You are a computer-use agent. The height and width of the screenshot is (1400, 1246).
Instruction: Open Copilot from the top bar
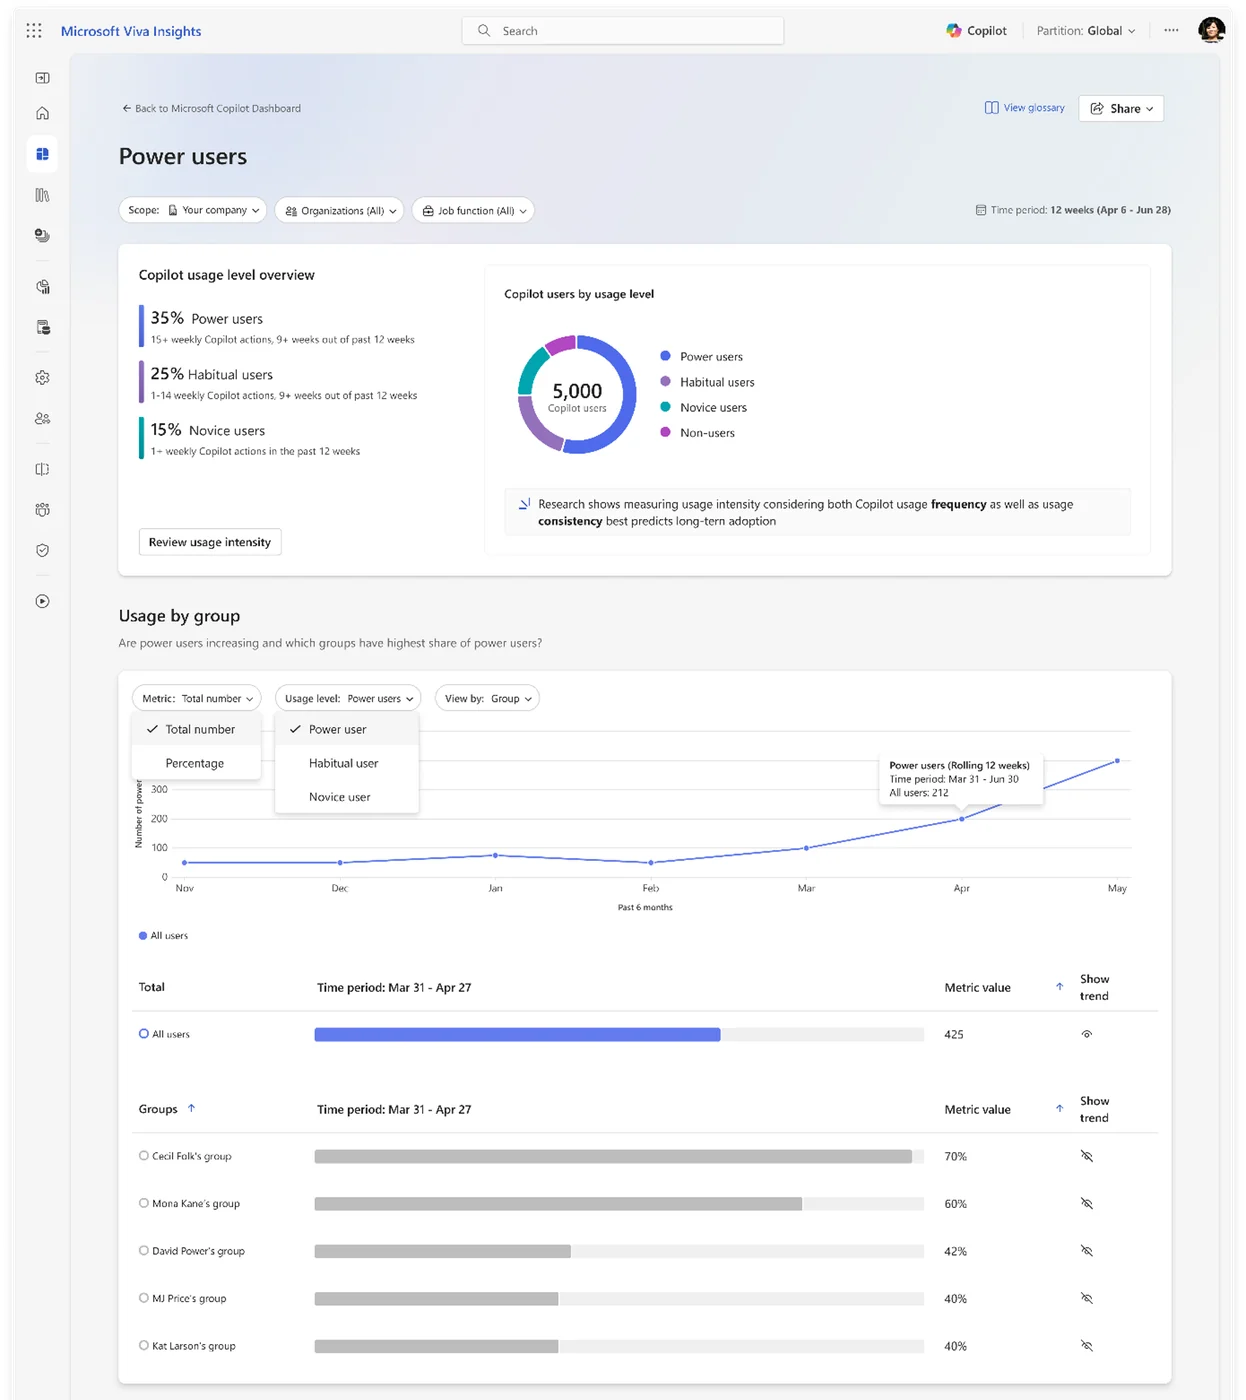976,31
